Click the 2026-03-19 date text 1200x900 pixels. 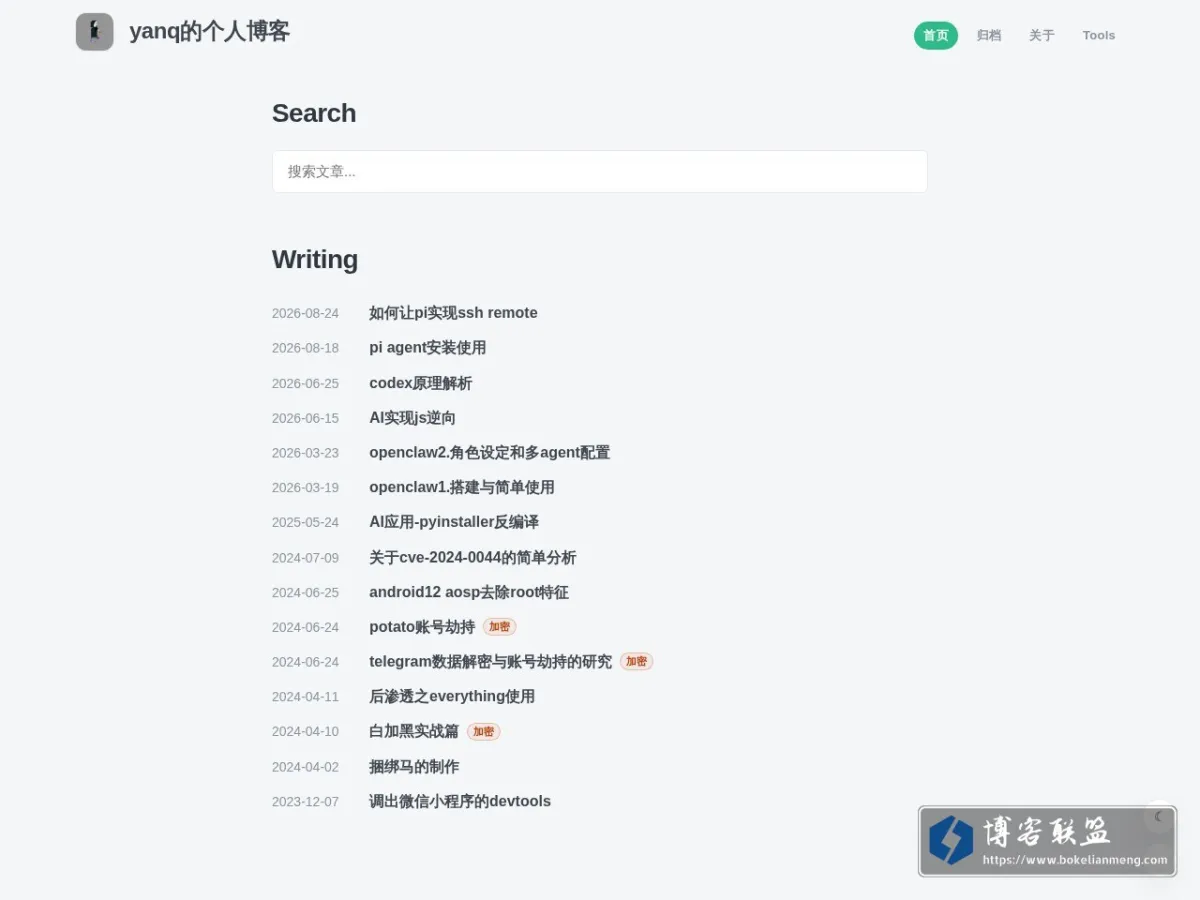pos(305,487)
